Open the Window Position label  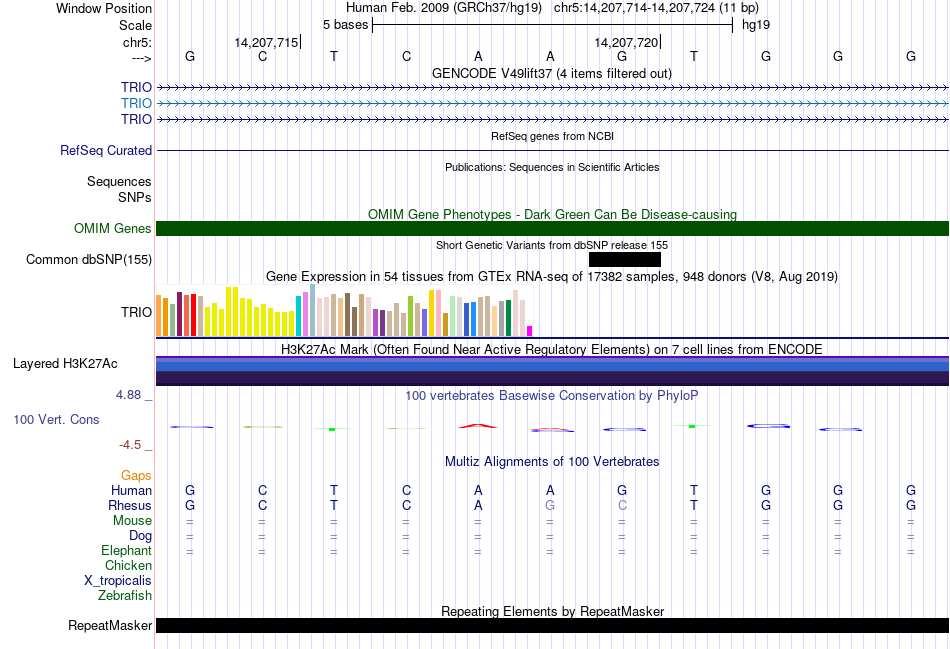(x=104, y=8)
